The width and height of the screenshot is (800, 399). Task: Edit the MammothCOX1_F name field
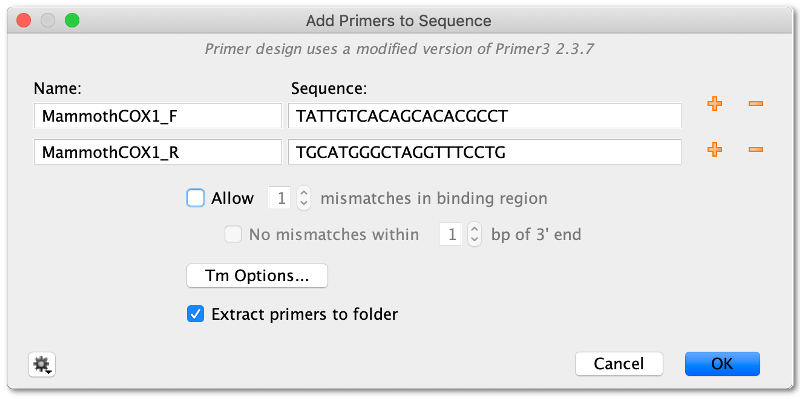tap(158, 116)
